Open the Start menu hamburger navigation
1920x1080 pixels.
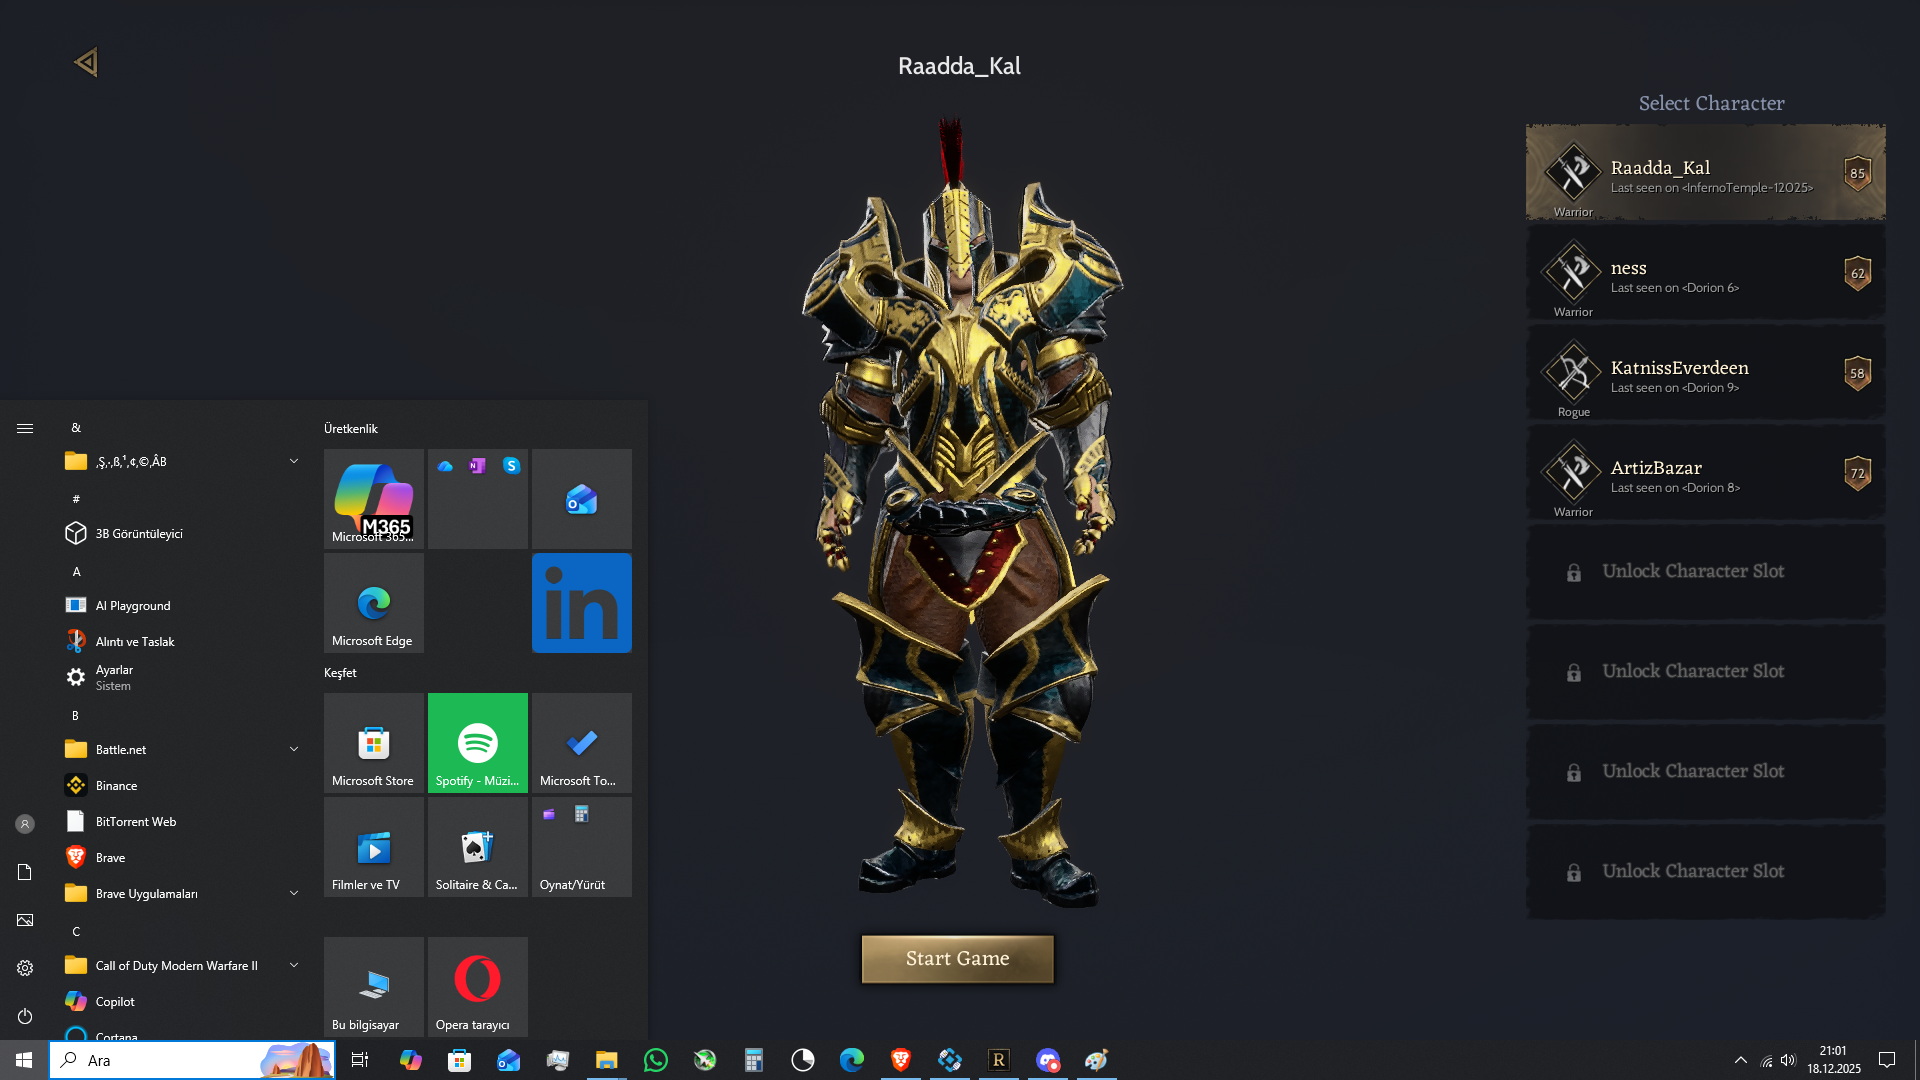[25, 428]
